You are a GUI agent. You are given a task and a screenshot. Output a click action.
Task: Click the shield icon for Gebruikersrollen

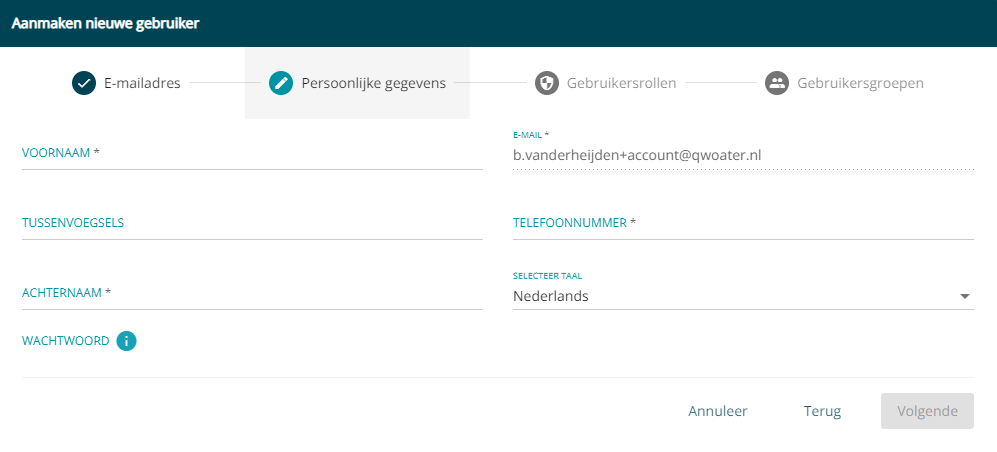[x=546, y=83]
